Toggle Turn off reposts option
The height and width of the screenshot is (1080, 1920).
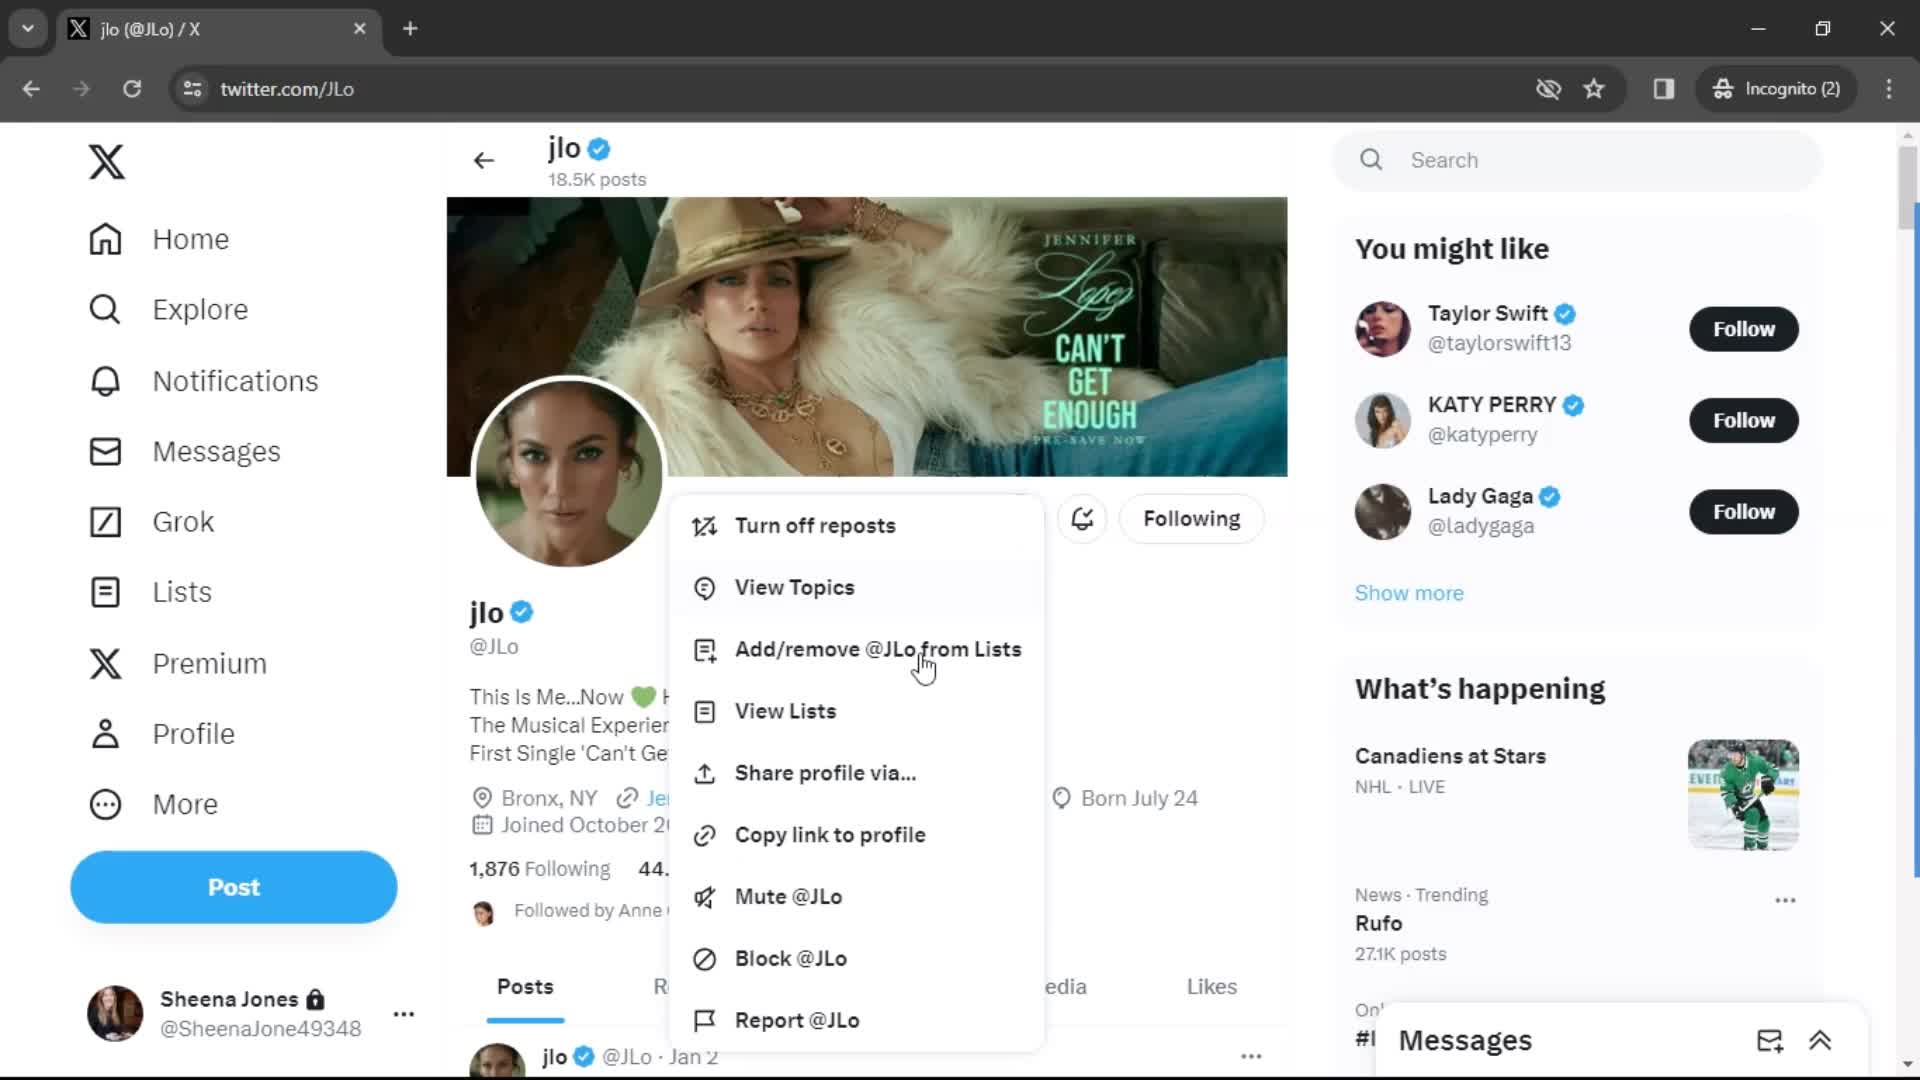click(815, 526)
